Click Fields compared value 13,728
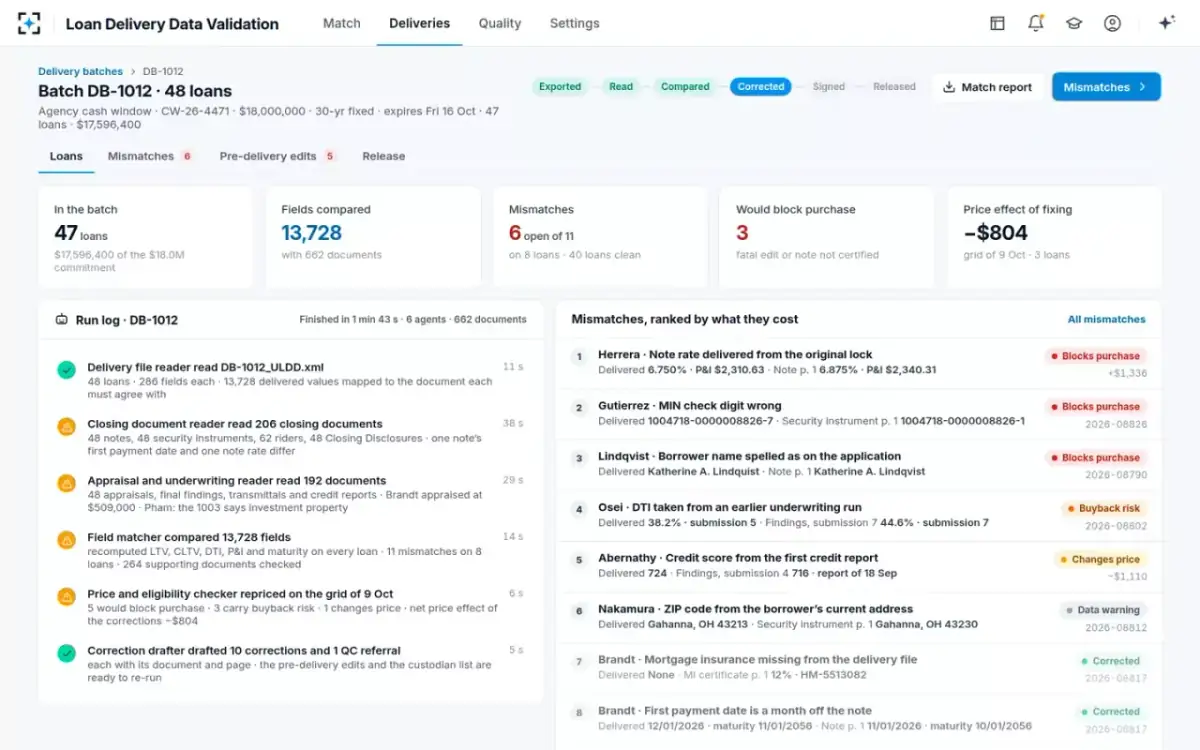Viewport: 1200px width, 750px height. [x=311, y=233]
